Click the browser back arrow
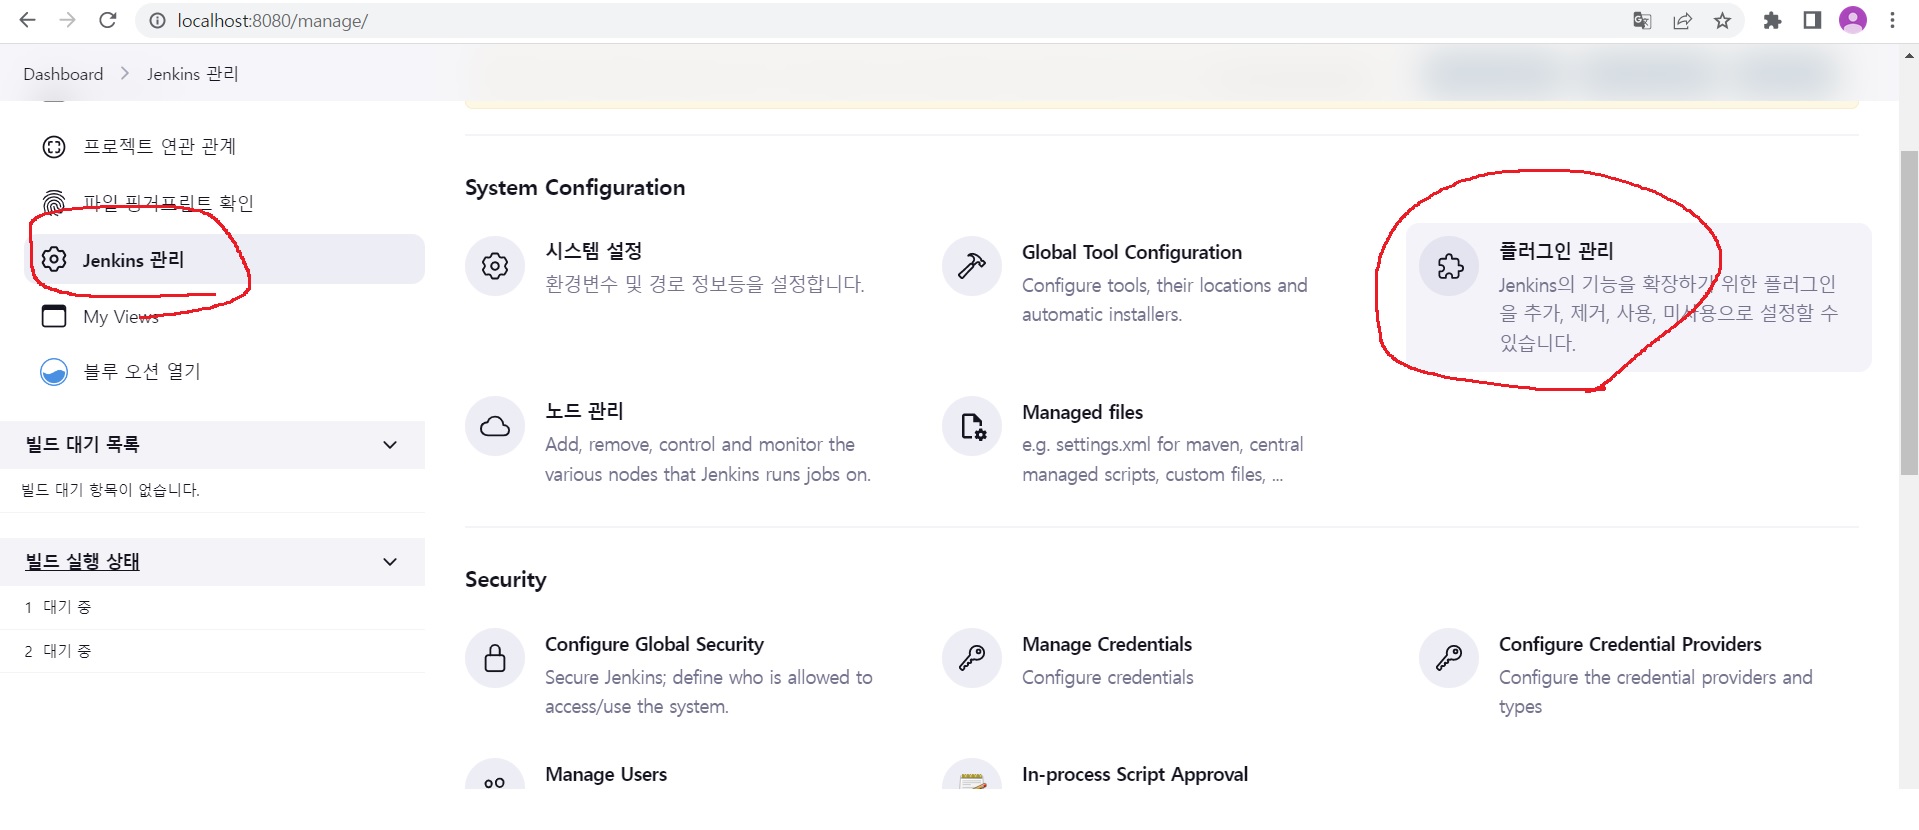The height and width of the screenshot is (830, 1919). [x=28, y=20]
